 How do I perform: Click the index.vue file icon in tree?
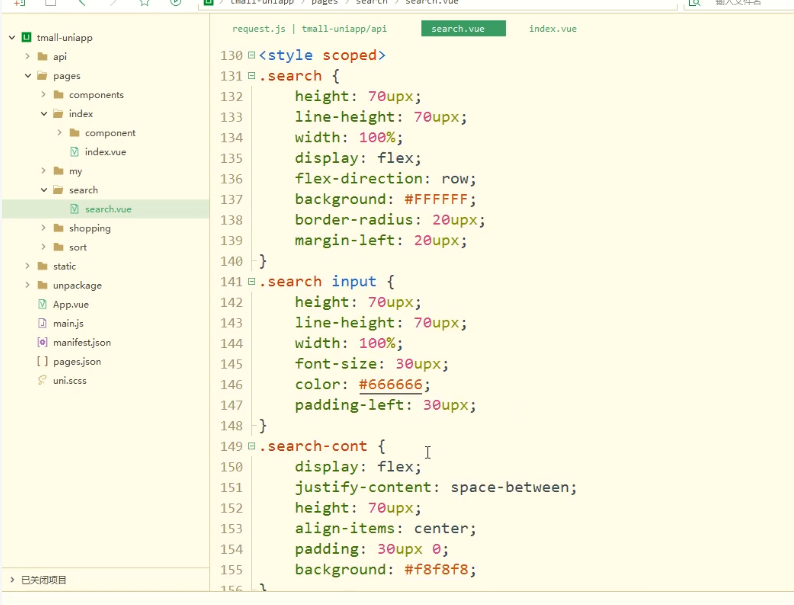[x=74, y=152]
